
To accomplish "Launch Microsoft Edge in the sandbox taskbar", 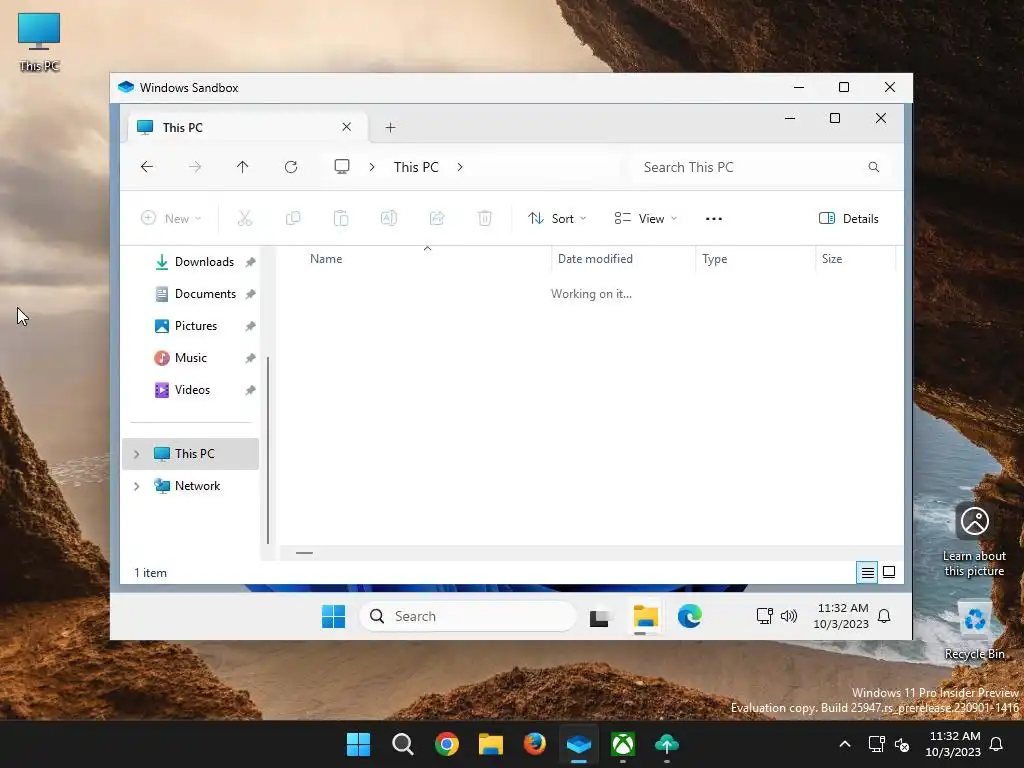I will [x=690, y=616].
